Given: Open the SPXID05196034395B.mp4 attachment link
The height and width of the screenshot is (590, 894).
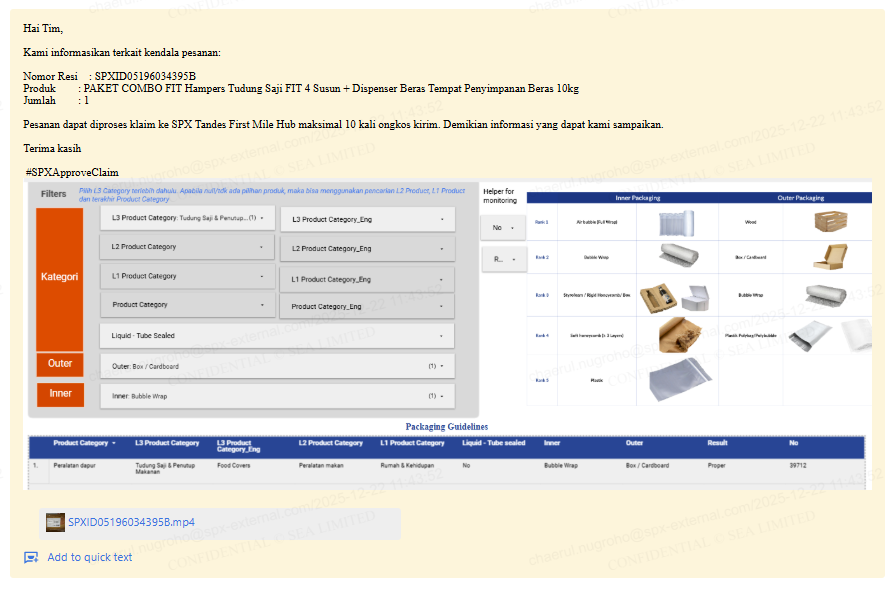Looking at the screenshot, I should pyautogui.click(x=131, y=522).
